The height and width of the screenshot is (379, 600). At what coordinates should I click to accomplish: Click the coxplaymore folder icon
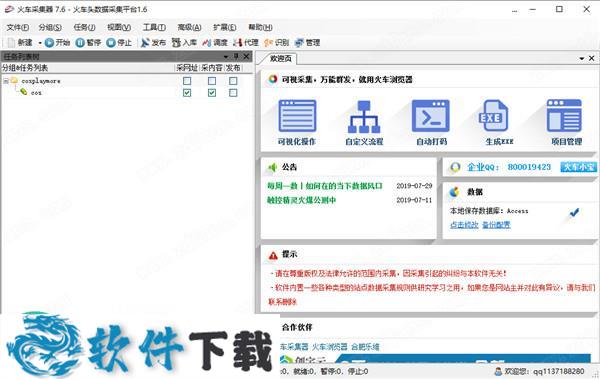tap(14, 80)
